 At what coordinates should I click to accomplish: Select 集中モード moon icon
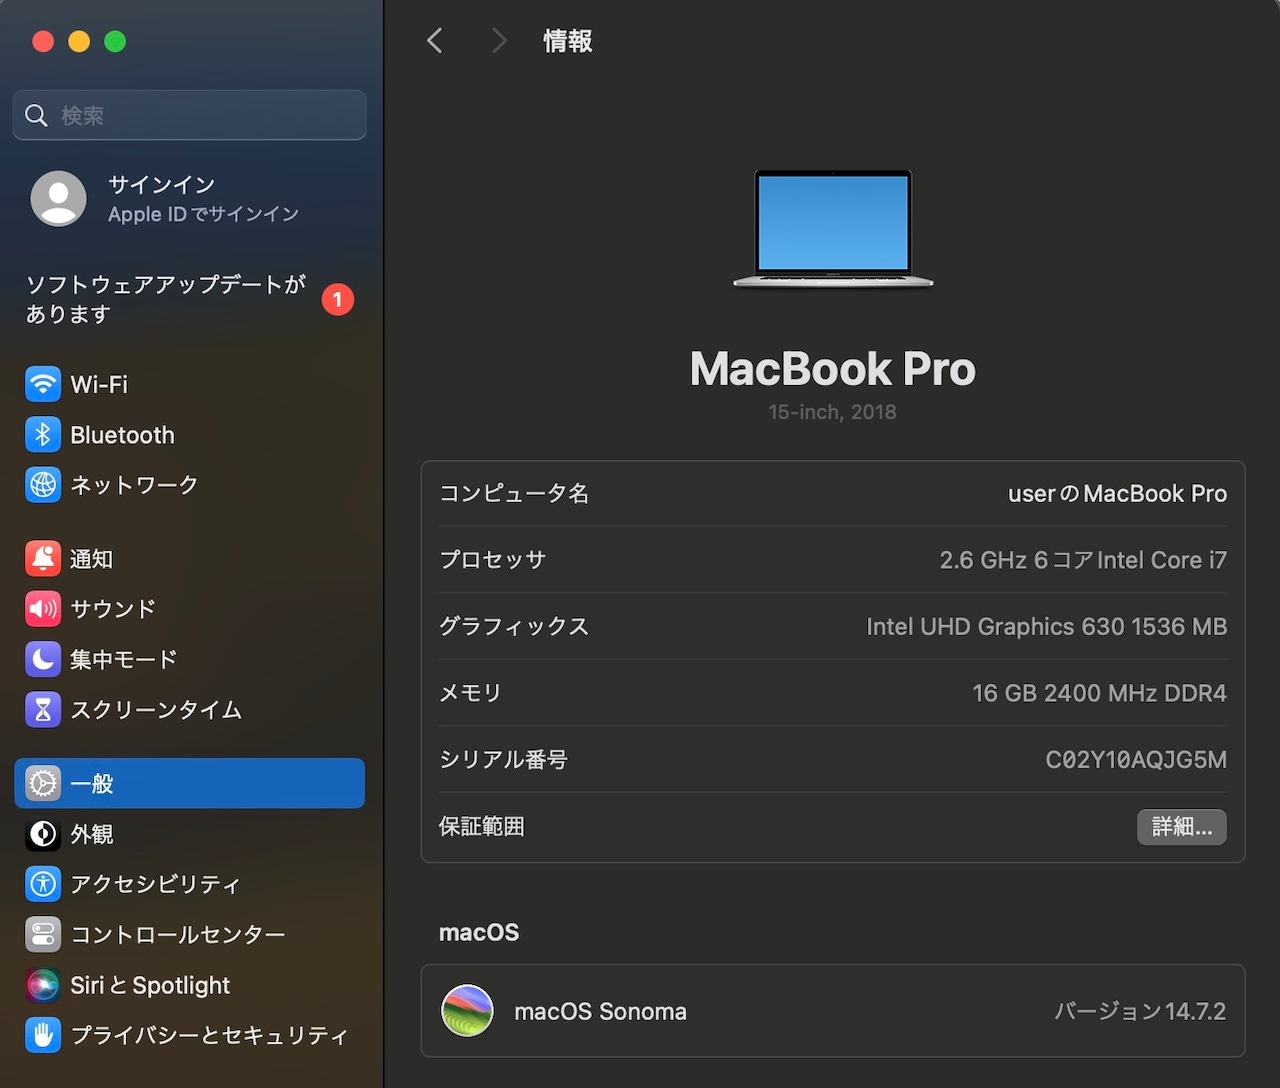pos(43,659)
